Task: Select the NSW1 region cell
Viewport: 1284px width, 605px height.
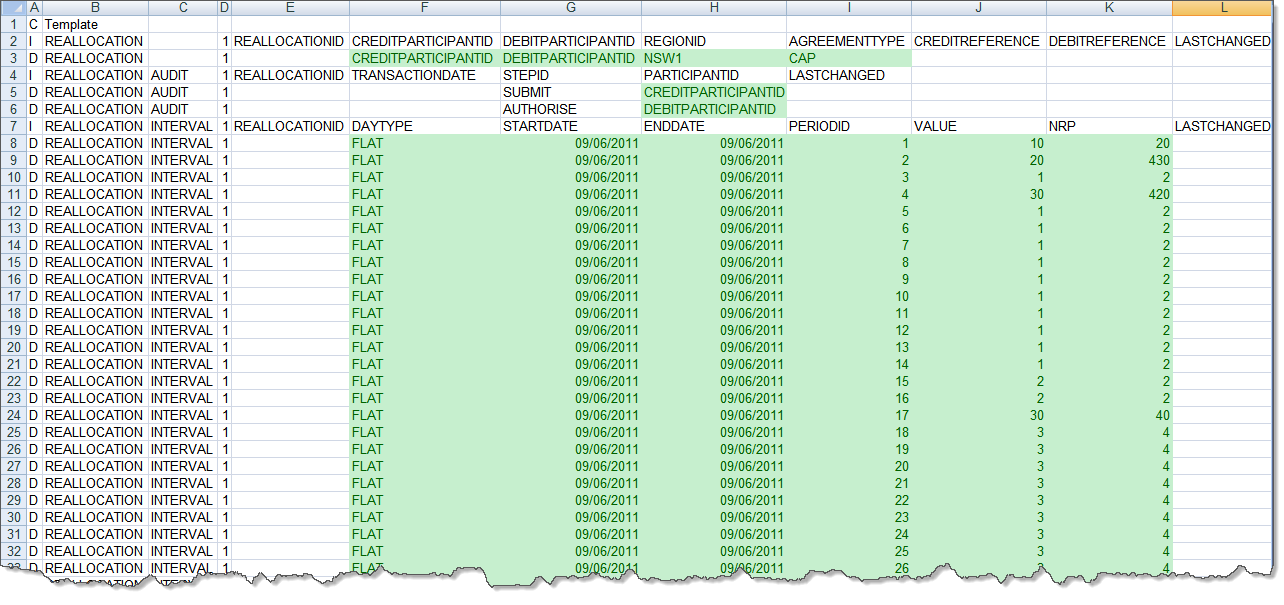Action: point(713,59)
